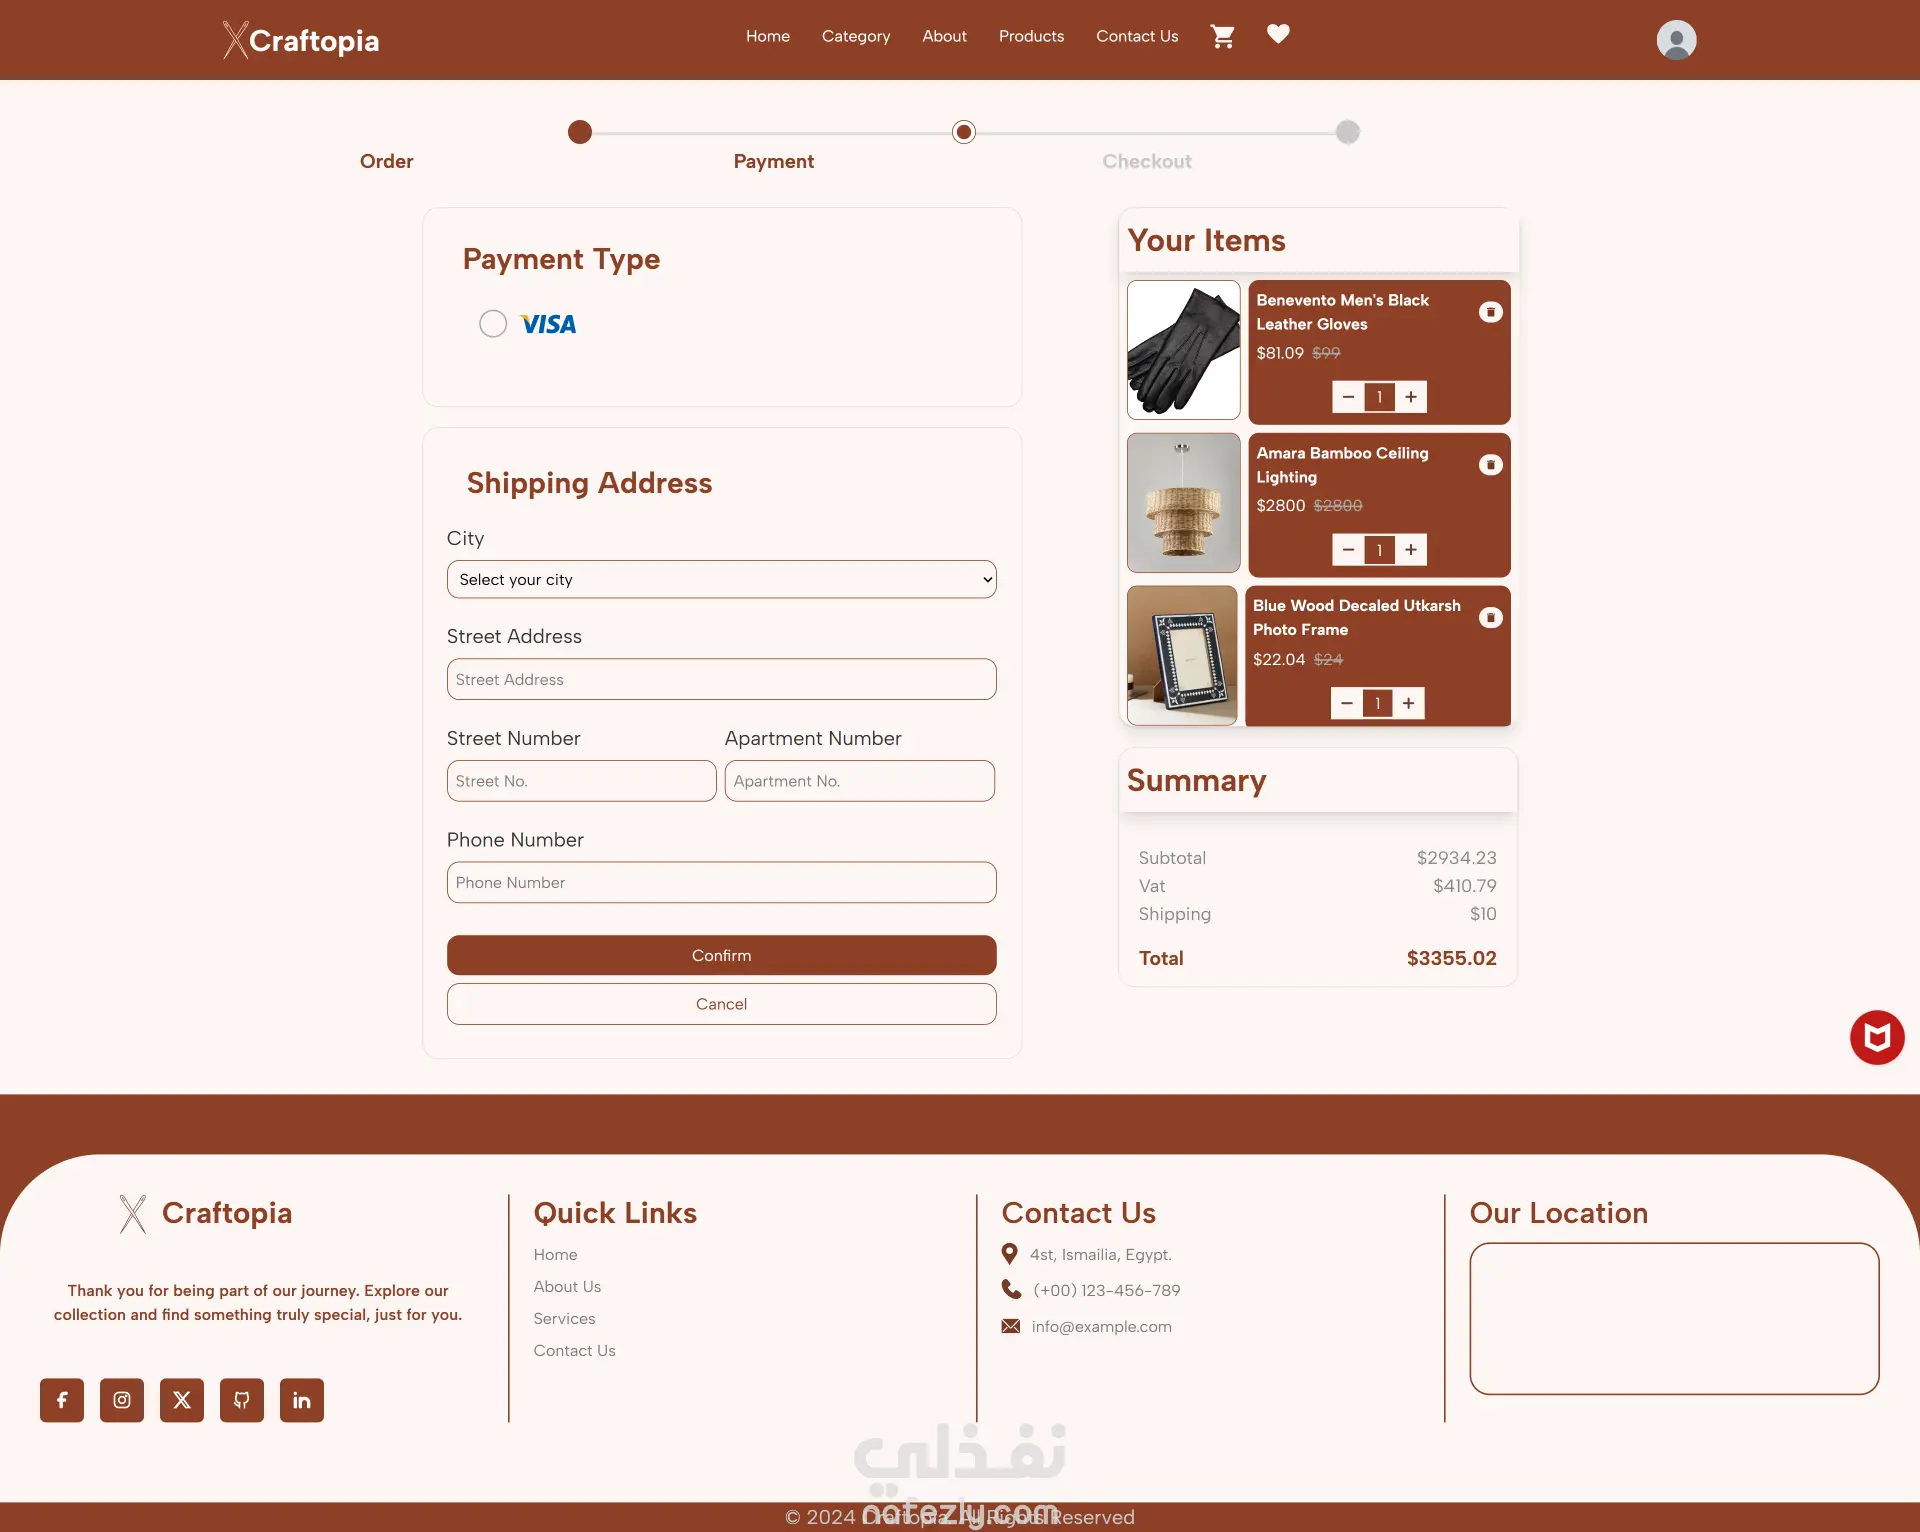Open the user profile avatar
Image resolution: width=1920 pixels, height=1532 pixels.
[1676, 40]
